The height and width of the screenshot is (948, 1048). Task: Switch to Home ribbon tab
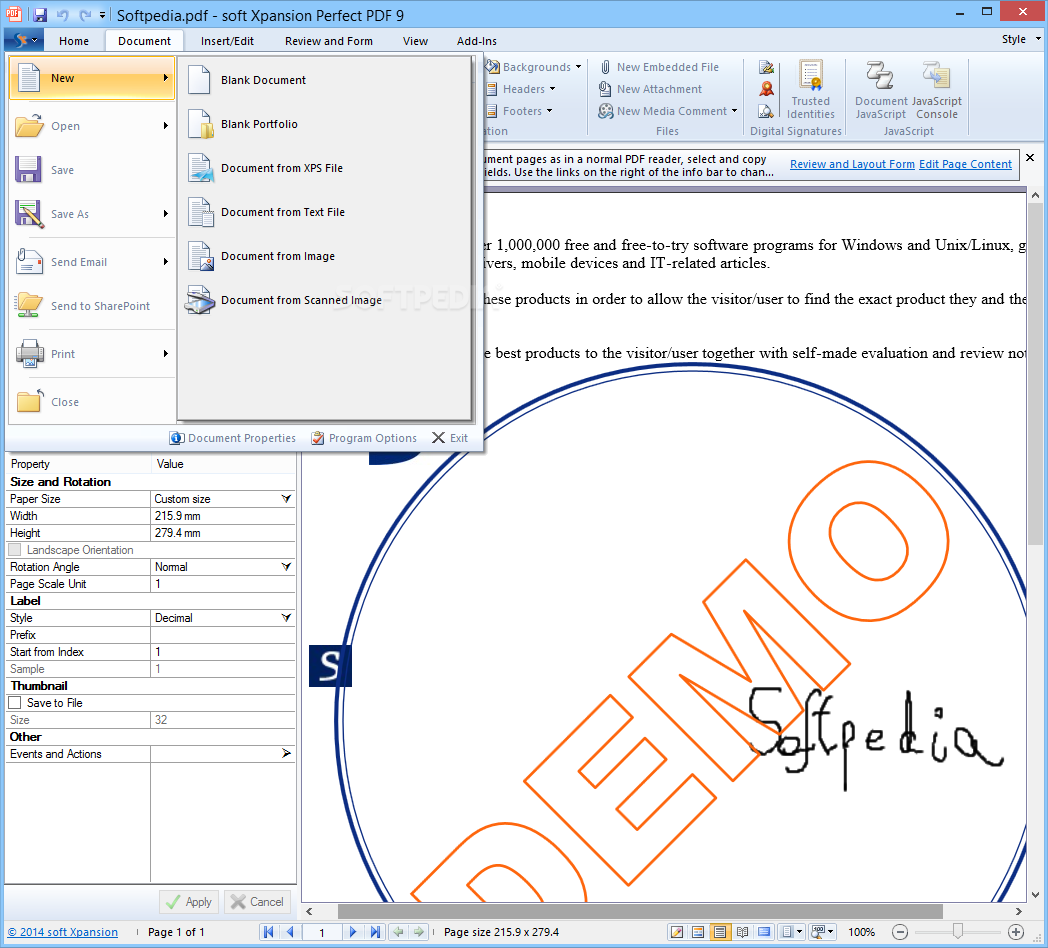[x=74, y=41]
